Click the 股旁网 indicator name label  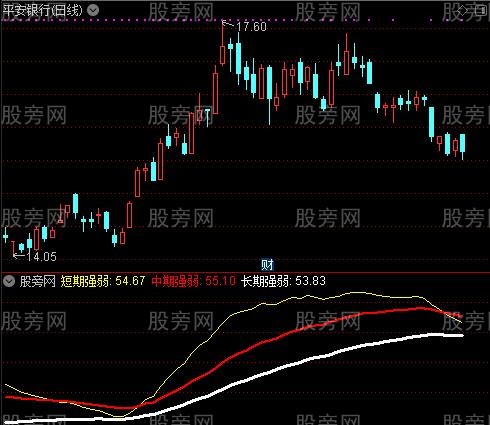pyautogui.click(x=38, y=281)
